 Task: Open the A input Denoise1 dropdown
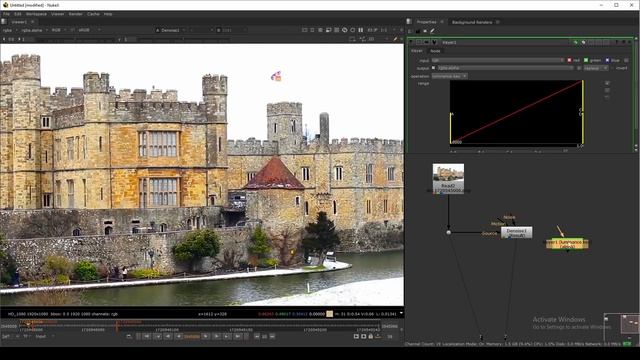click(x=172, y=30)
